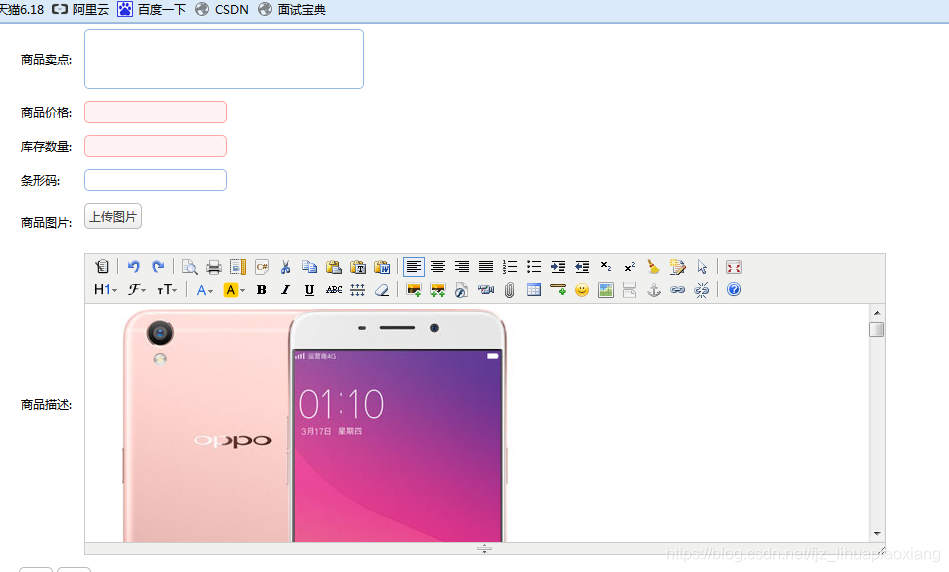The height and width of the screenshot is (572, 949).
Task: Open the line height dropdown
Action: point(358,289)
